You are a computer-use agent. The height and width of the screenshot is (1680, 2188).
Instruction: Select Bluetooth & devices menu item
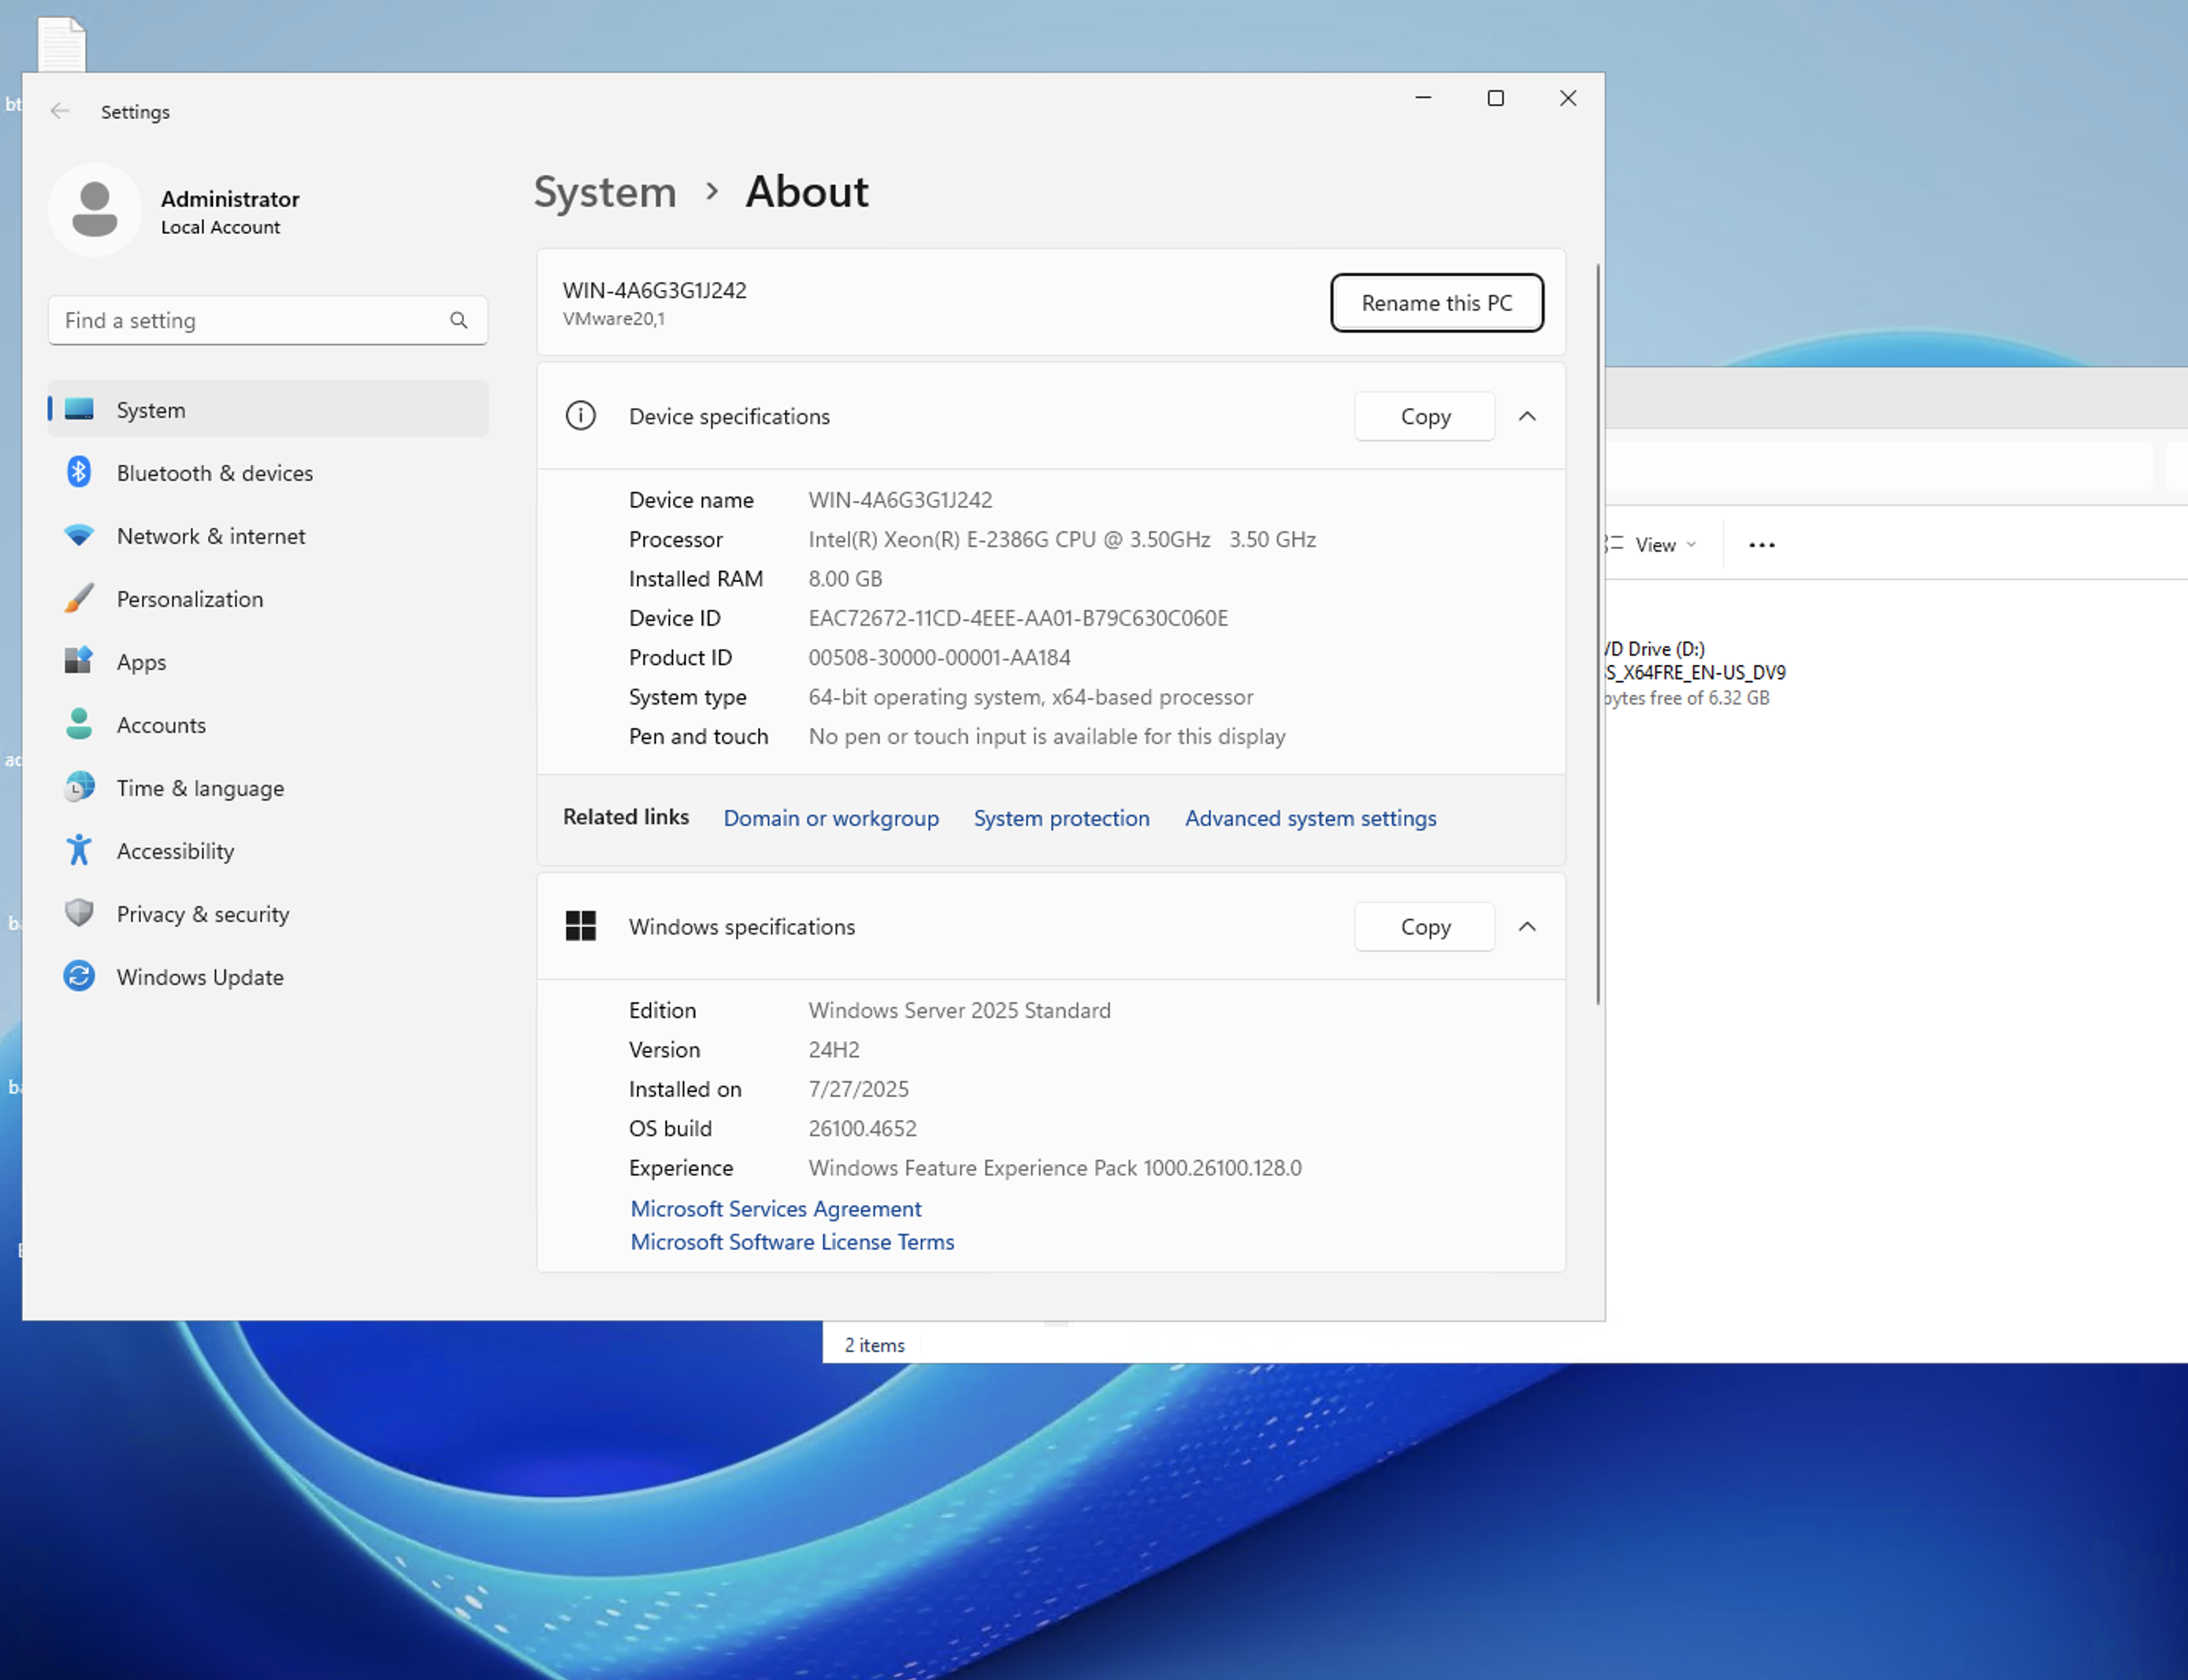pyautogui.click(x=268, y=472)
